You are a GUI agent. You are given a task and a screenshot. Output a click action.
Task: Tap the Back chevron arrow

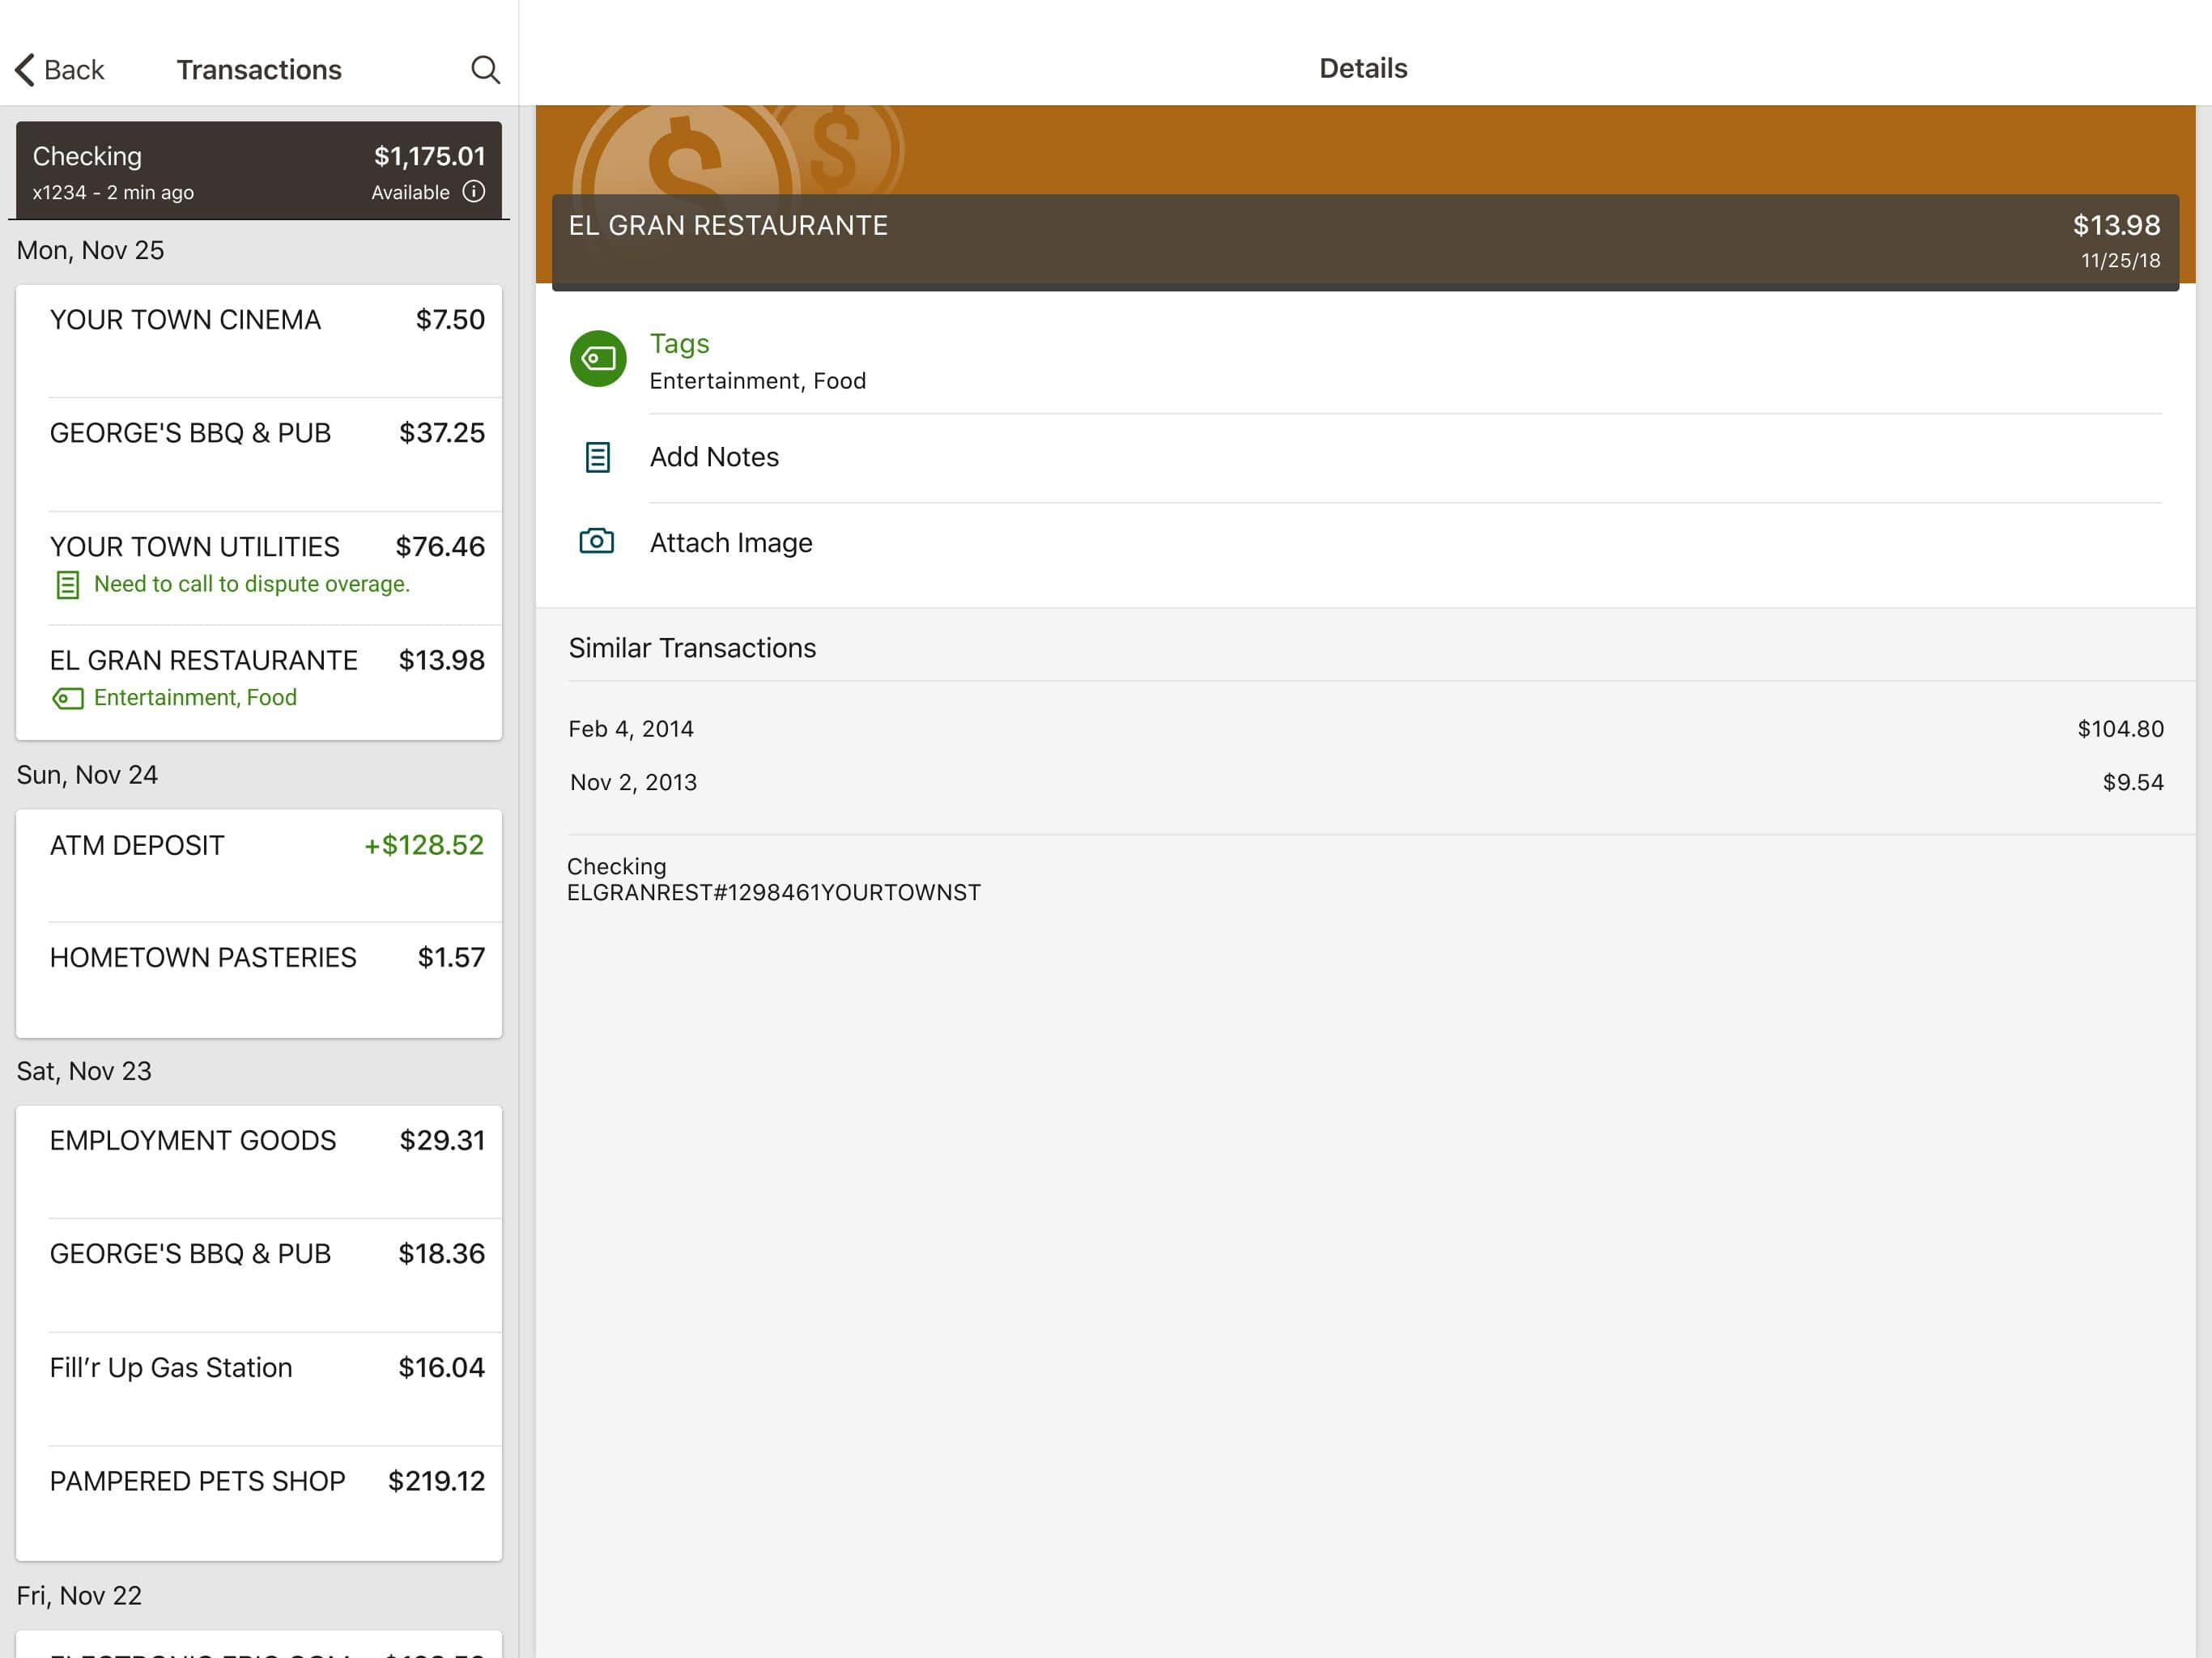pos(25,69)
